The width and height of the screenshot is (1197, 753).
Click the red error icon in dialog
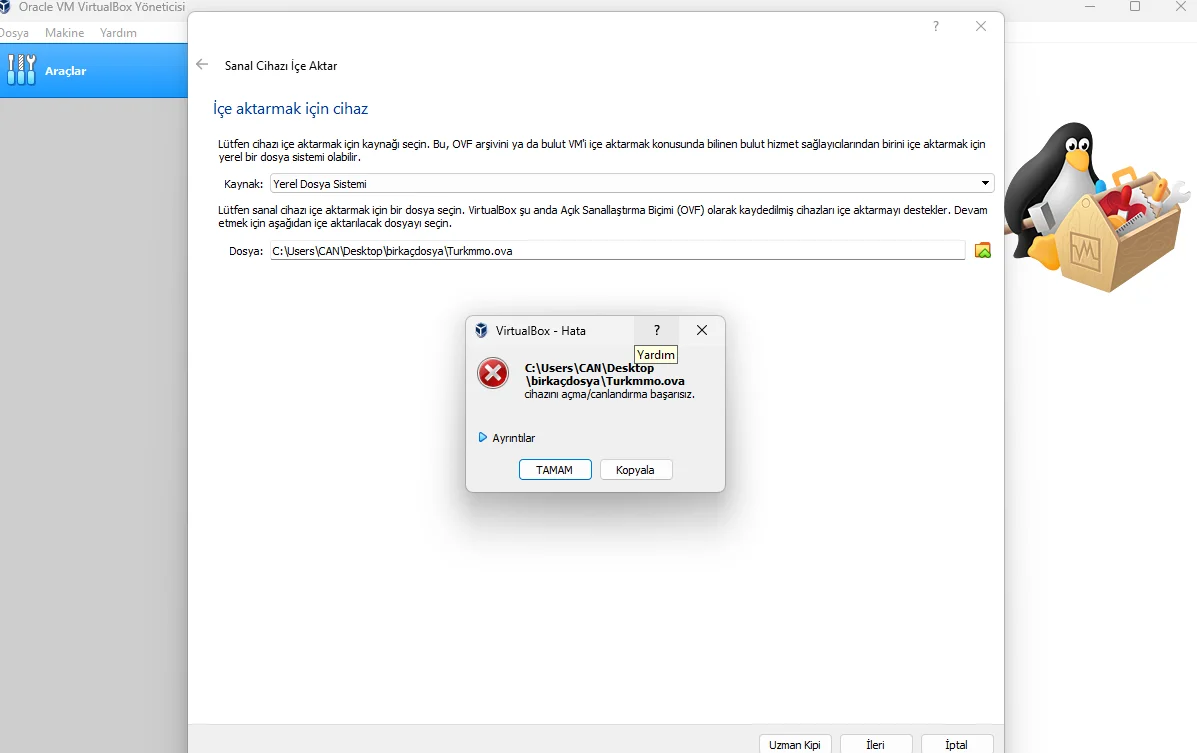coord(493,373)
